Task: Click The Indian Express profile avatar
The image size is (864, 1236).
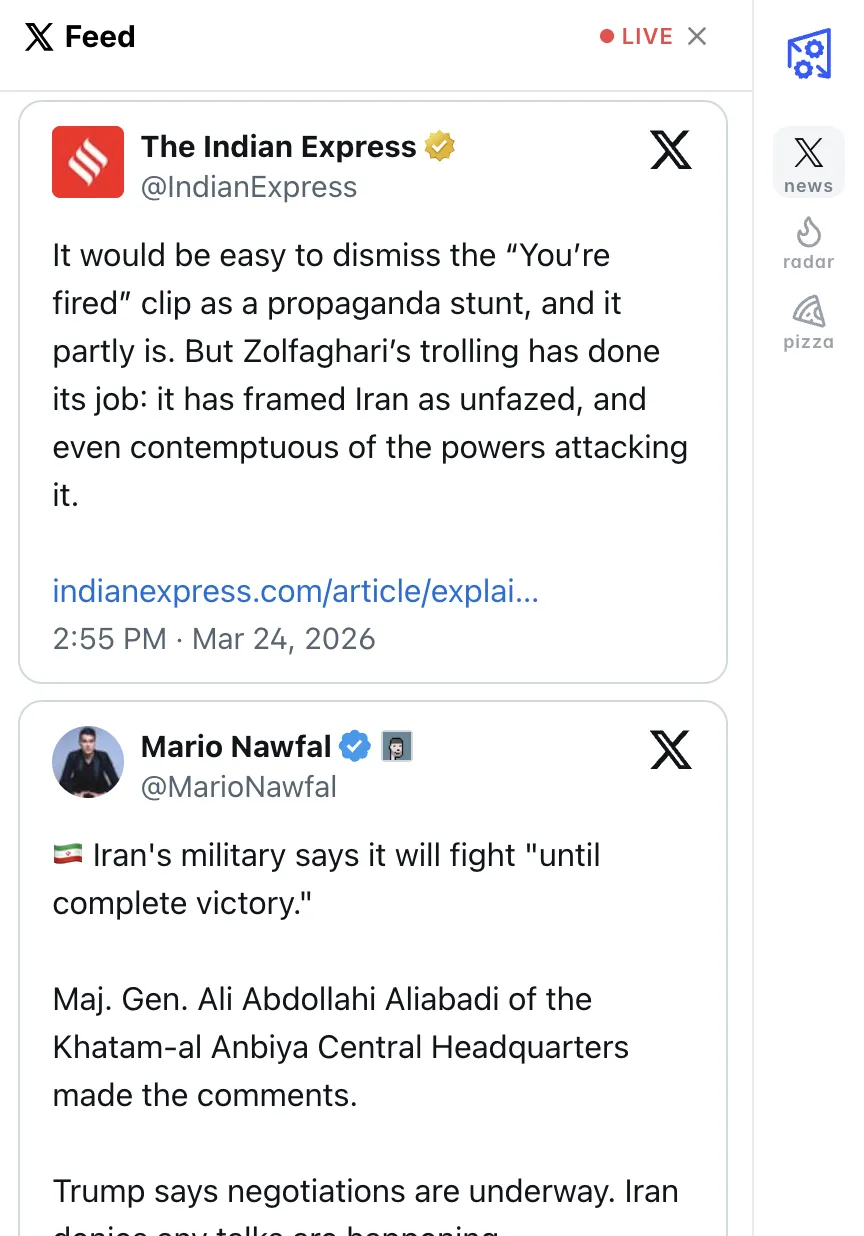Action: (88, 162)
